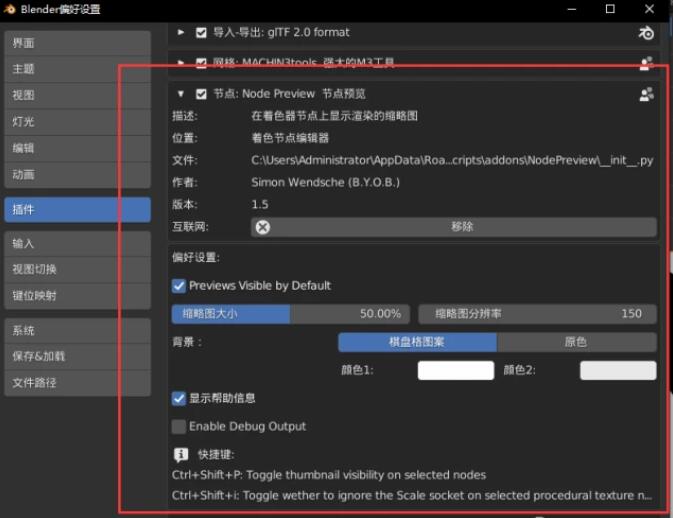Minimize the Blender preferences window
The height and width of the screenshot is (518, 673).
[572, 9]
